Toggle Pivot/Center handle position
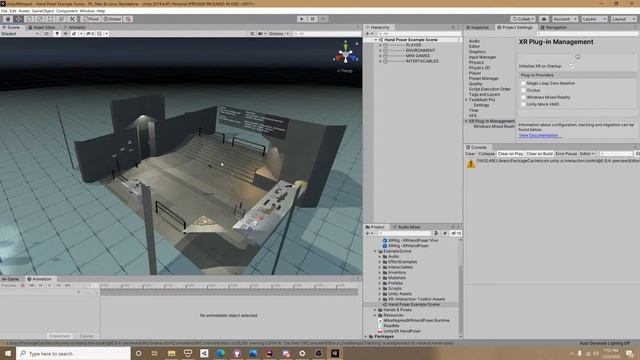This screenshot has height=360, width=640. click(91, 19)
